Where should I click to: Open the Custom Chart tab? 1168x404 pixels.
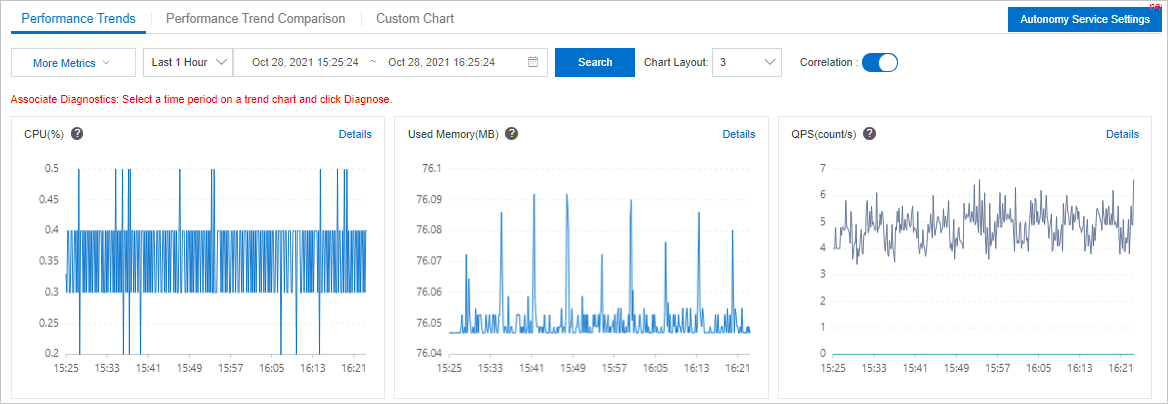(x=415, y=19)
